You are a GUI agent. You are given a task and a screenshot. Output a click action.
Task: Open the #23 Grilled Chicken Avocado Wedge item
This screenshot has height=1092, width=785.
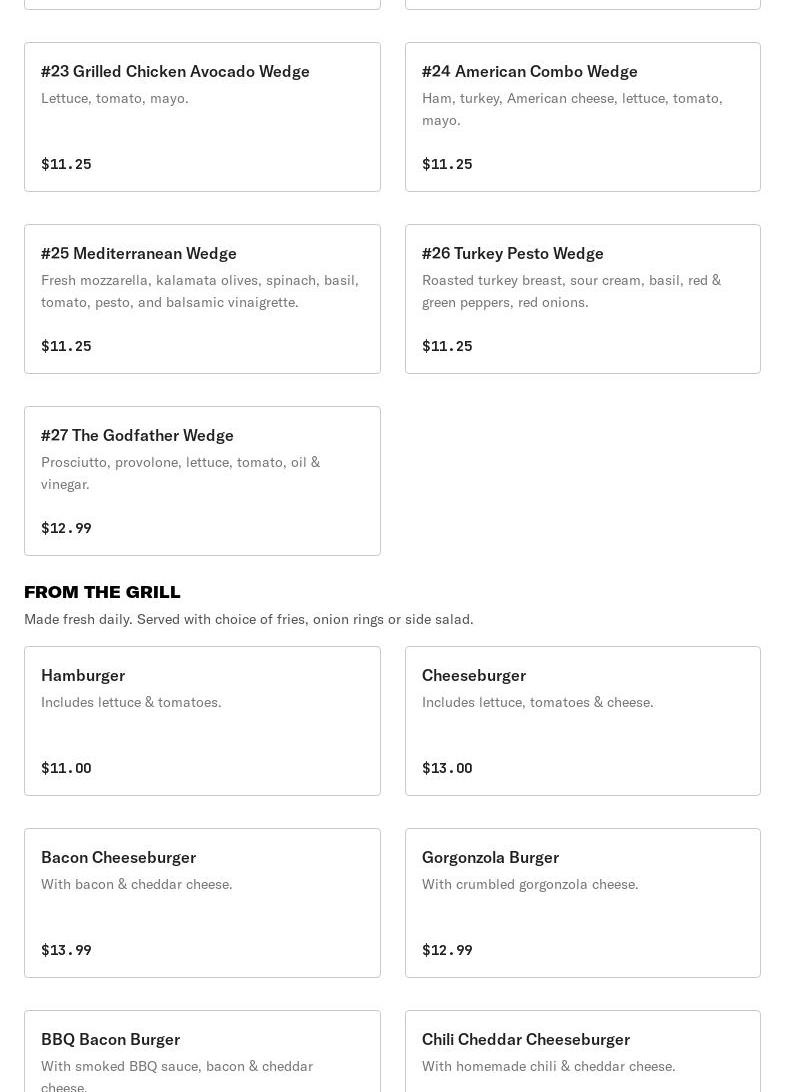(x=202, y=116)
